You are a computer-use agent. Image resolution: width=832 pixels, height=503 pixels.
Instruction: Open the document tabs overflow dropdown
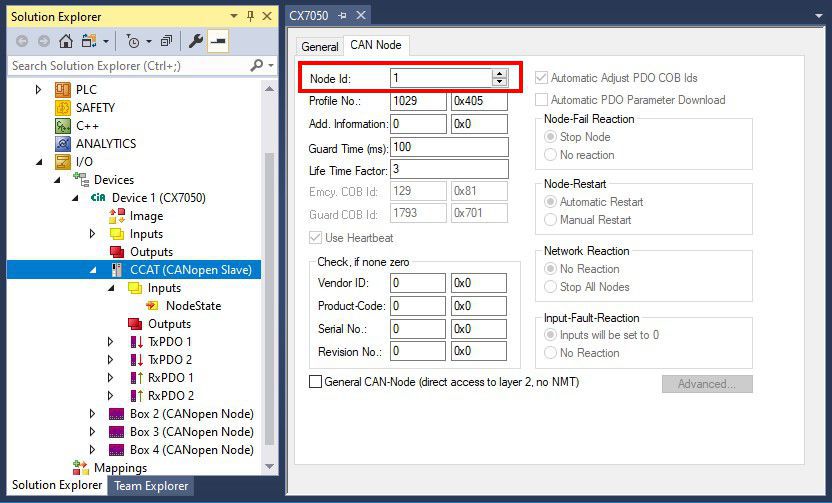pyautogui.click(x=819, y=16)
